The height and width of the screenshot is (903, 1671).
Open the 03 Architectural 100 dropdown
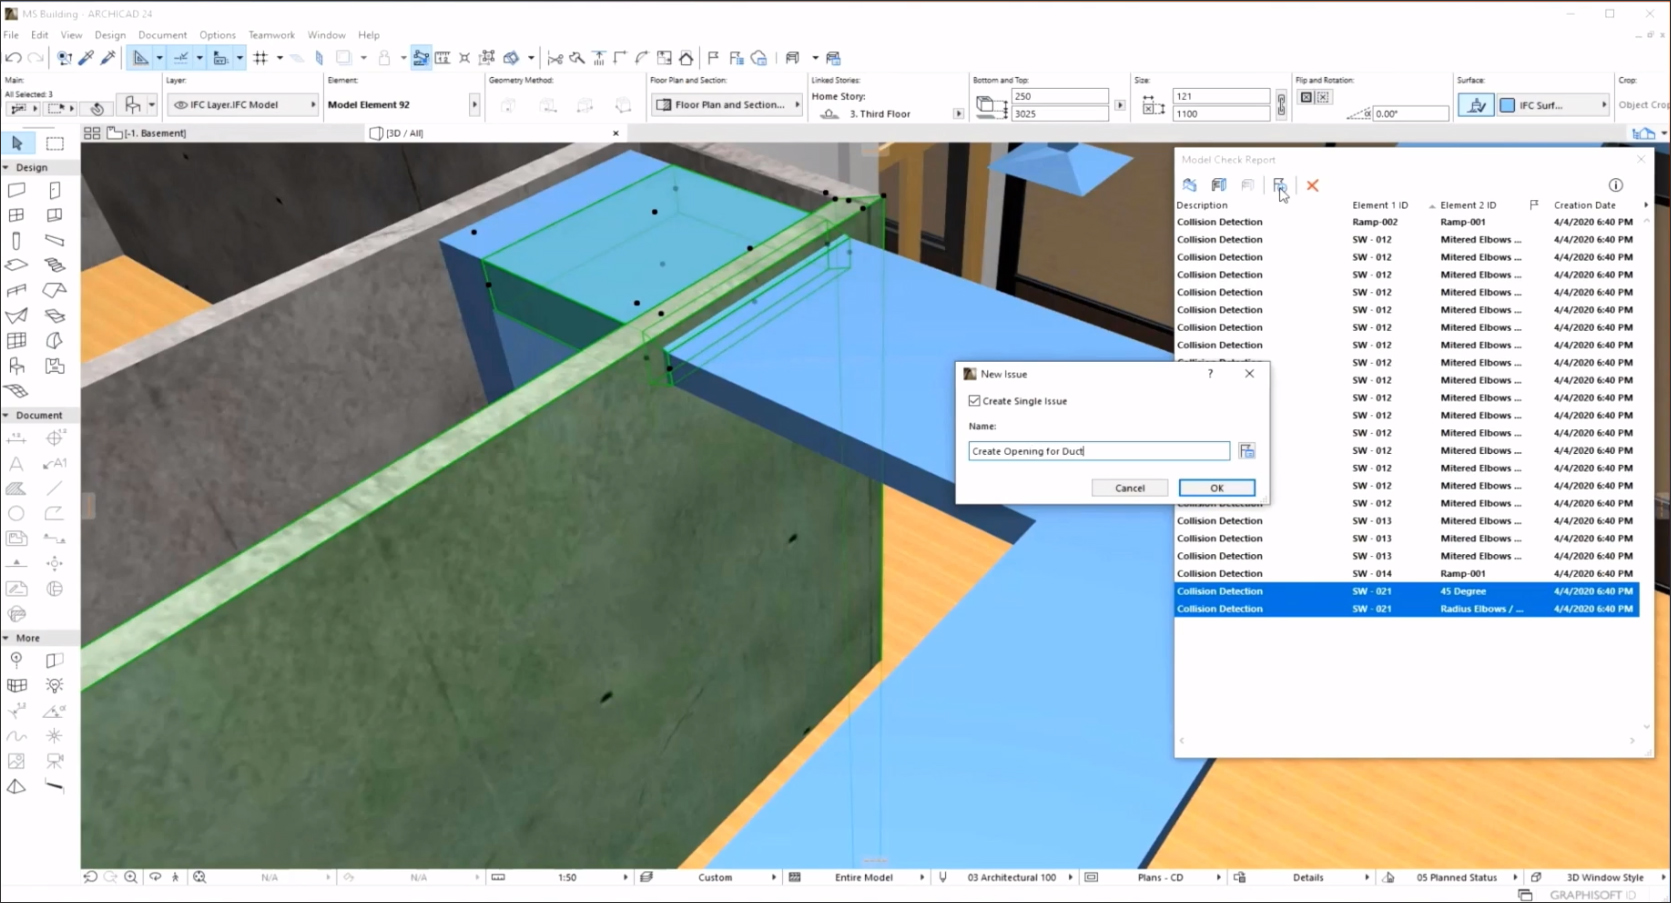1012,877
